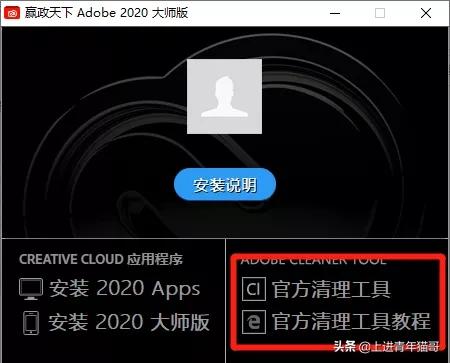Open the 安装说明 installation instructions button
This screenshot has height=363, width=450.
225,185
